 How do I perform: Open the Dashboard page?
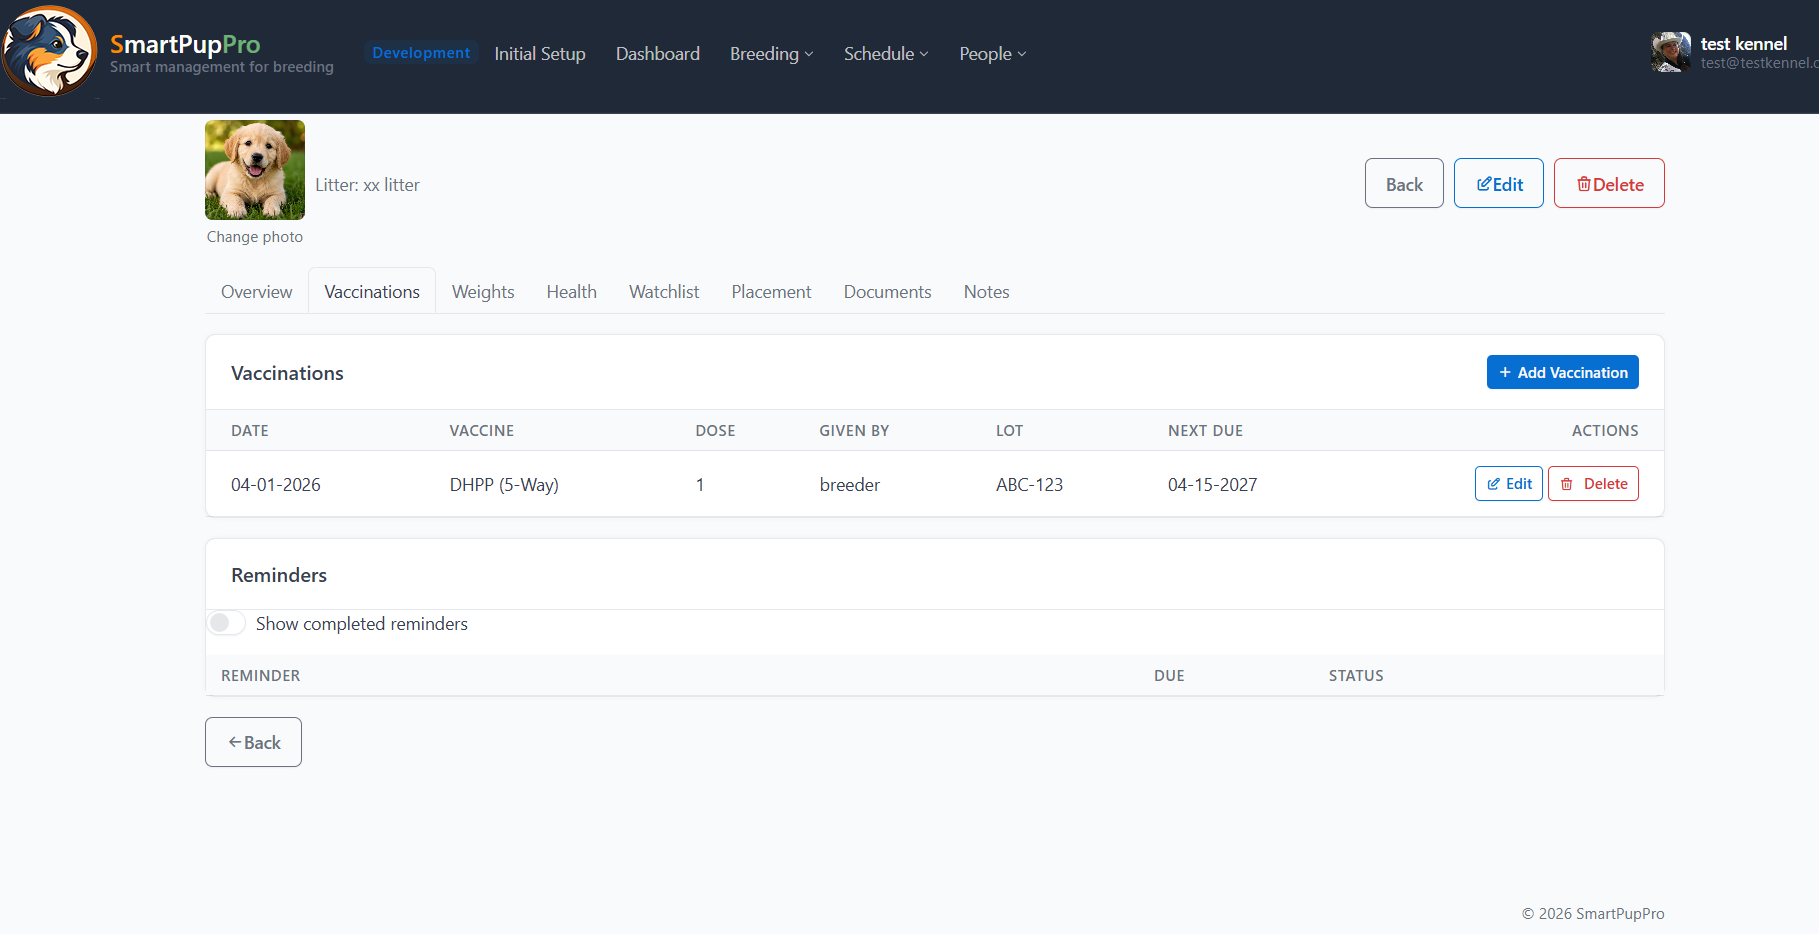657,54
